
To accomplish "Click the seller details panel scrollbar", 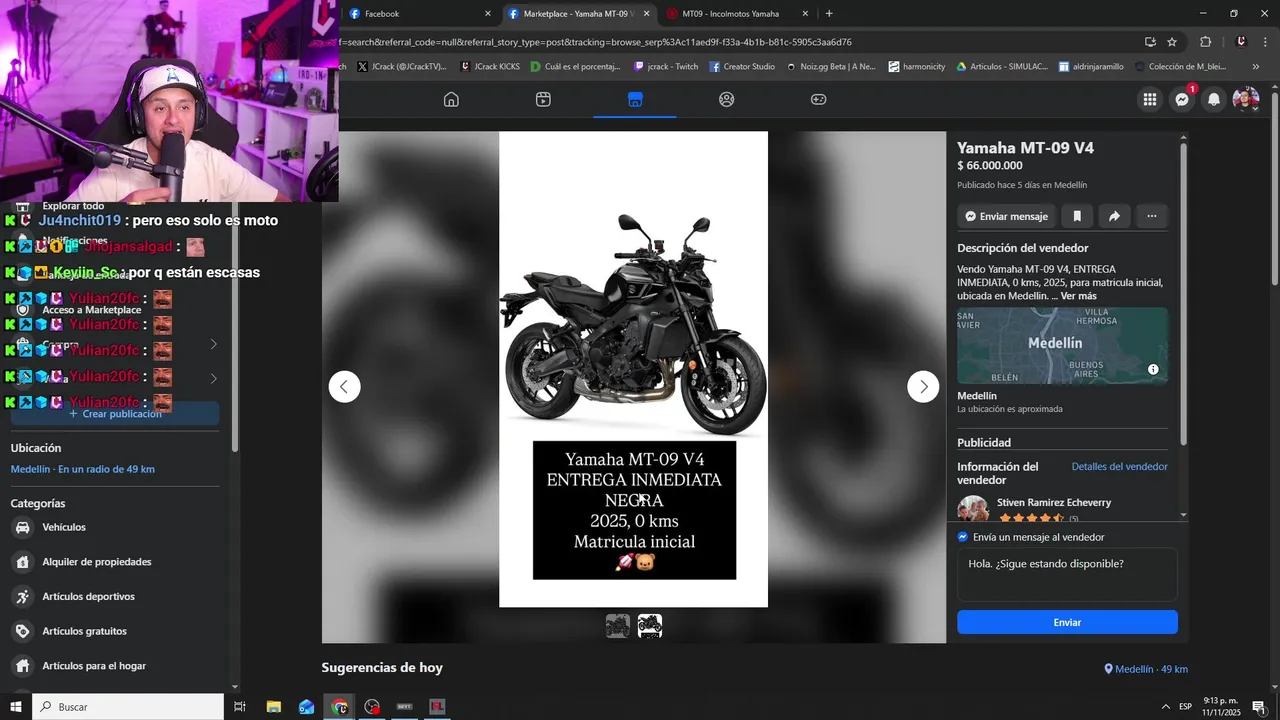I will [1184, 295].
